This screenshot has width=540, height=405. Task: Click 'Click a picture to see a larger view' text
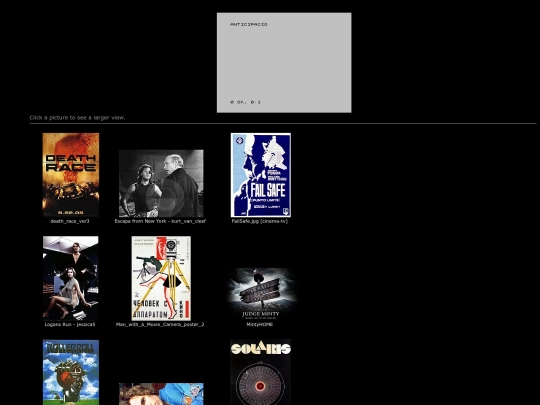[x=77, y=117]
